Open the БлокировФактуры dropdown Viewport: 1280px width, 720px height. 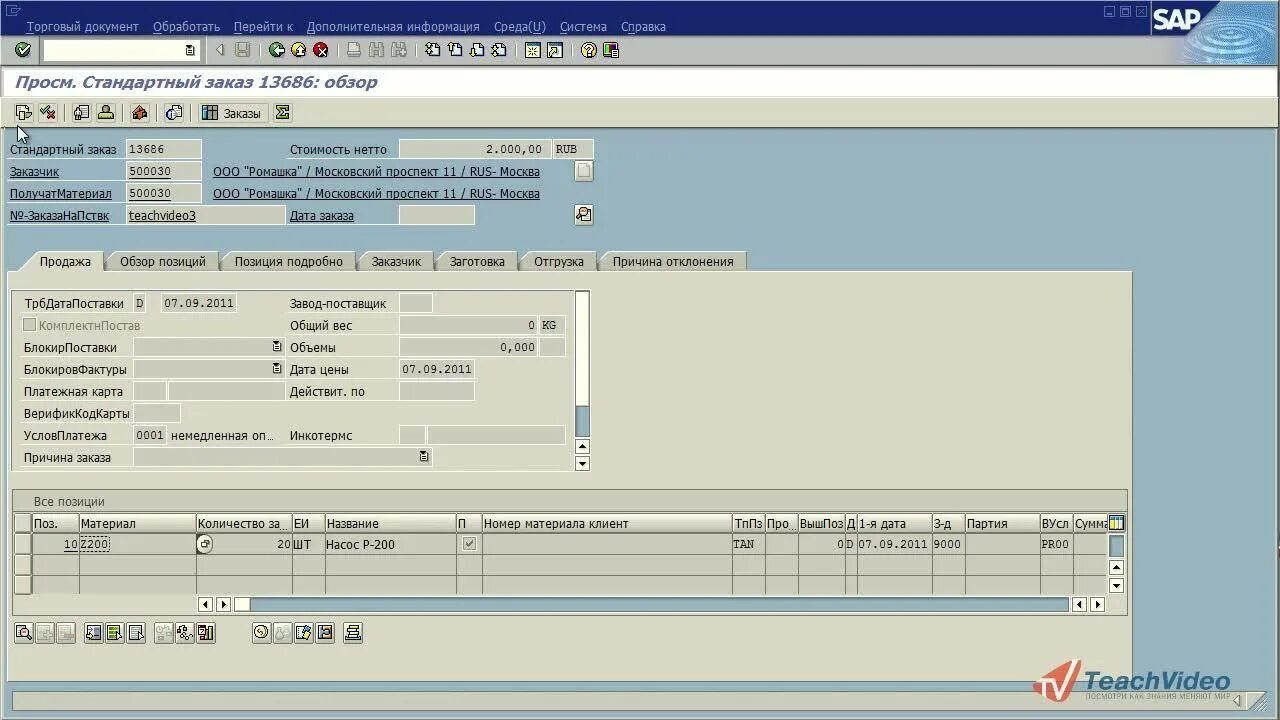pyautogui.click(x=277, y=369)
